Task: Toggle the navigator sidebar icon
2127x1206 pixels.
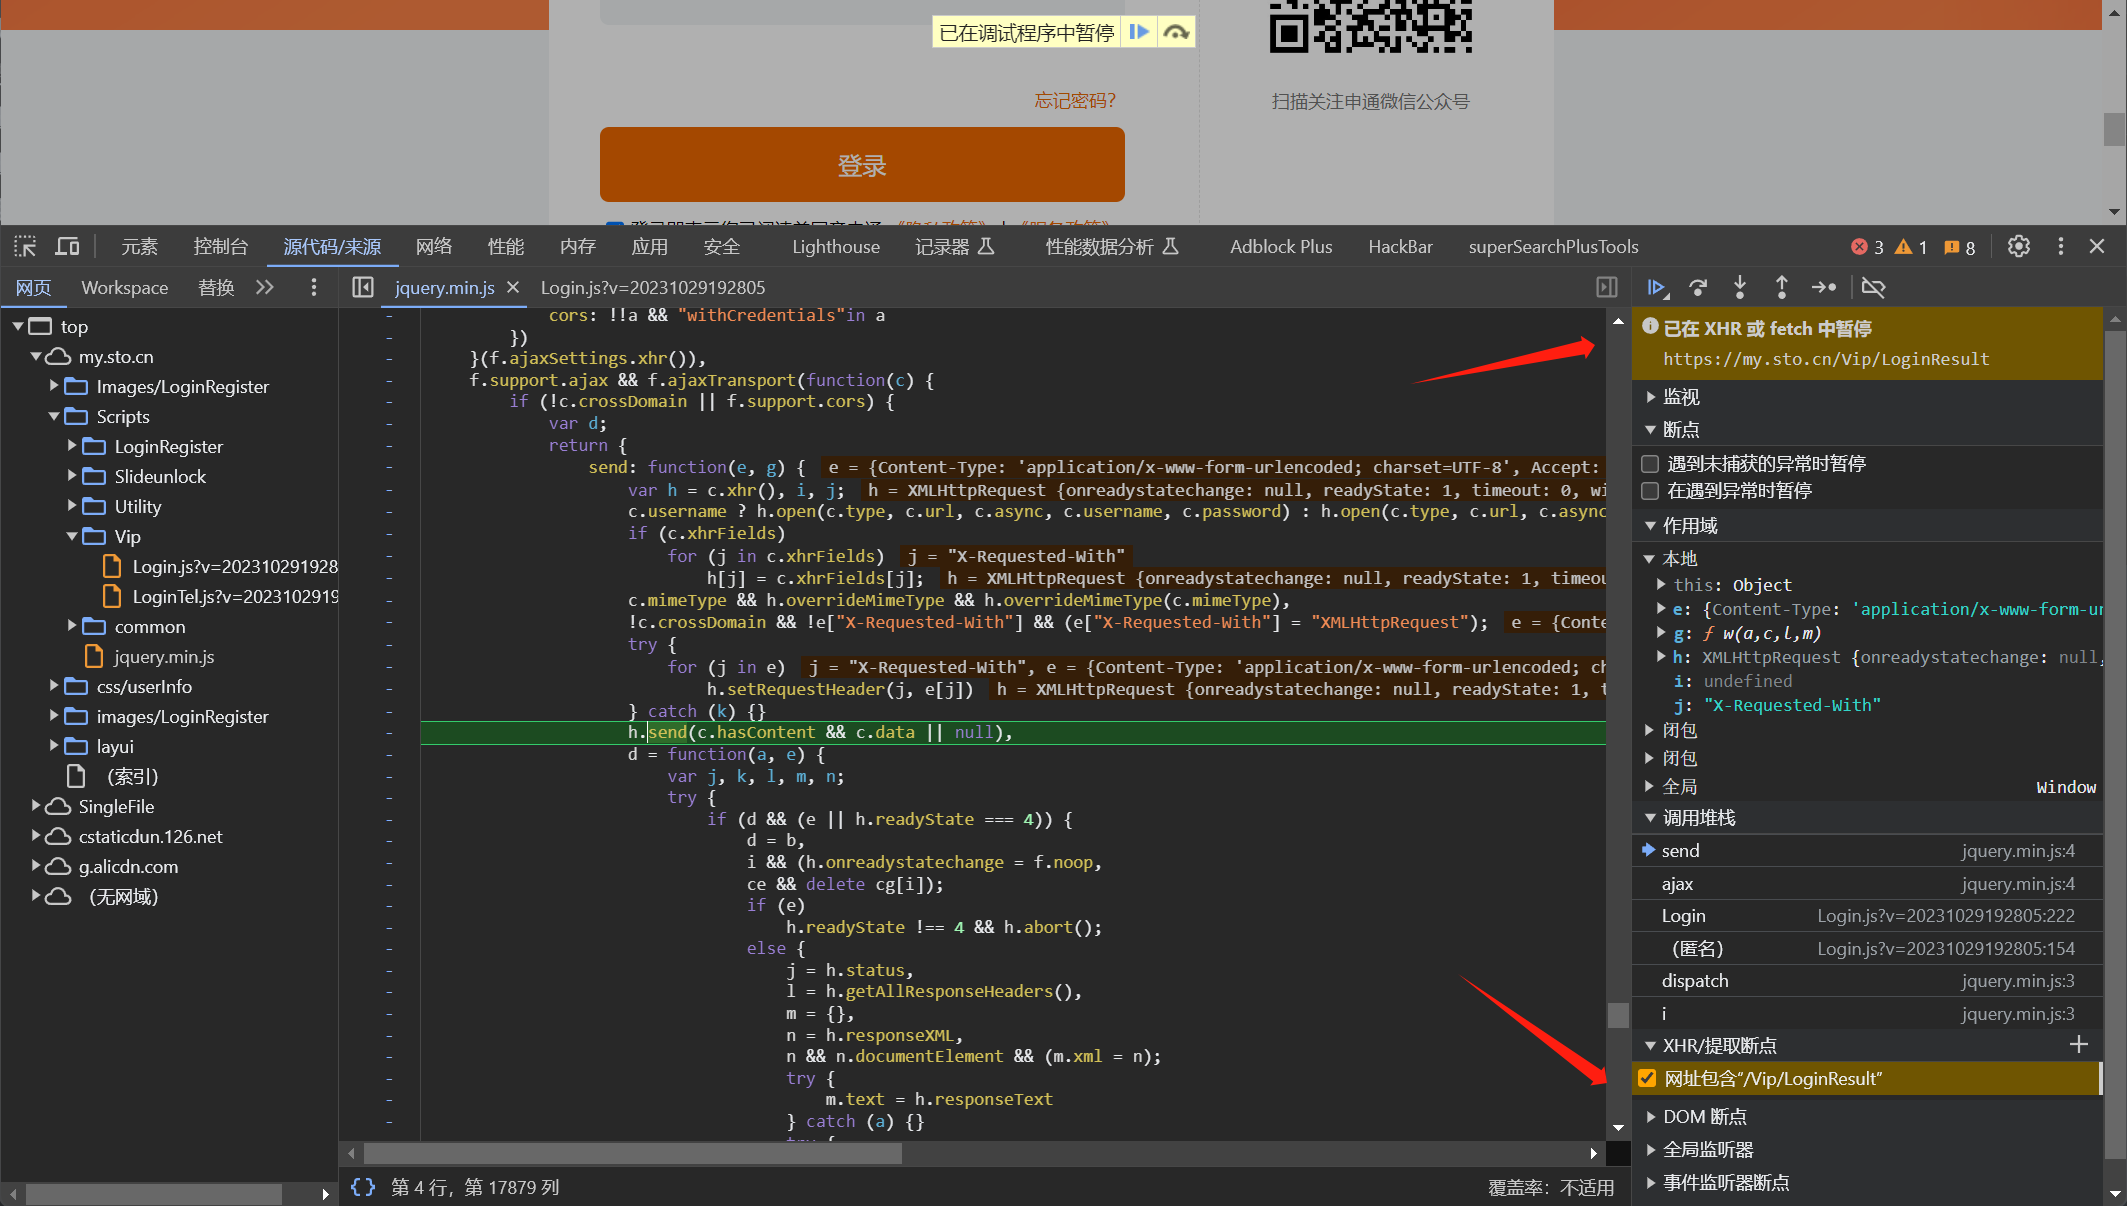Action: [x=363, y=288]
